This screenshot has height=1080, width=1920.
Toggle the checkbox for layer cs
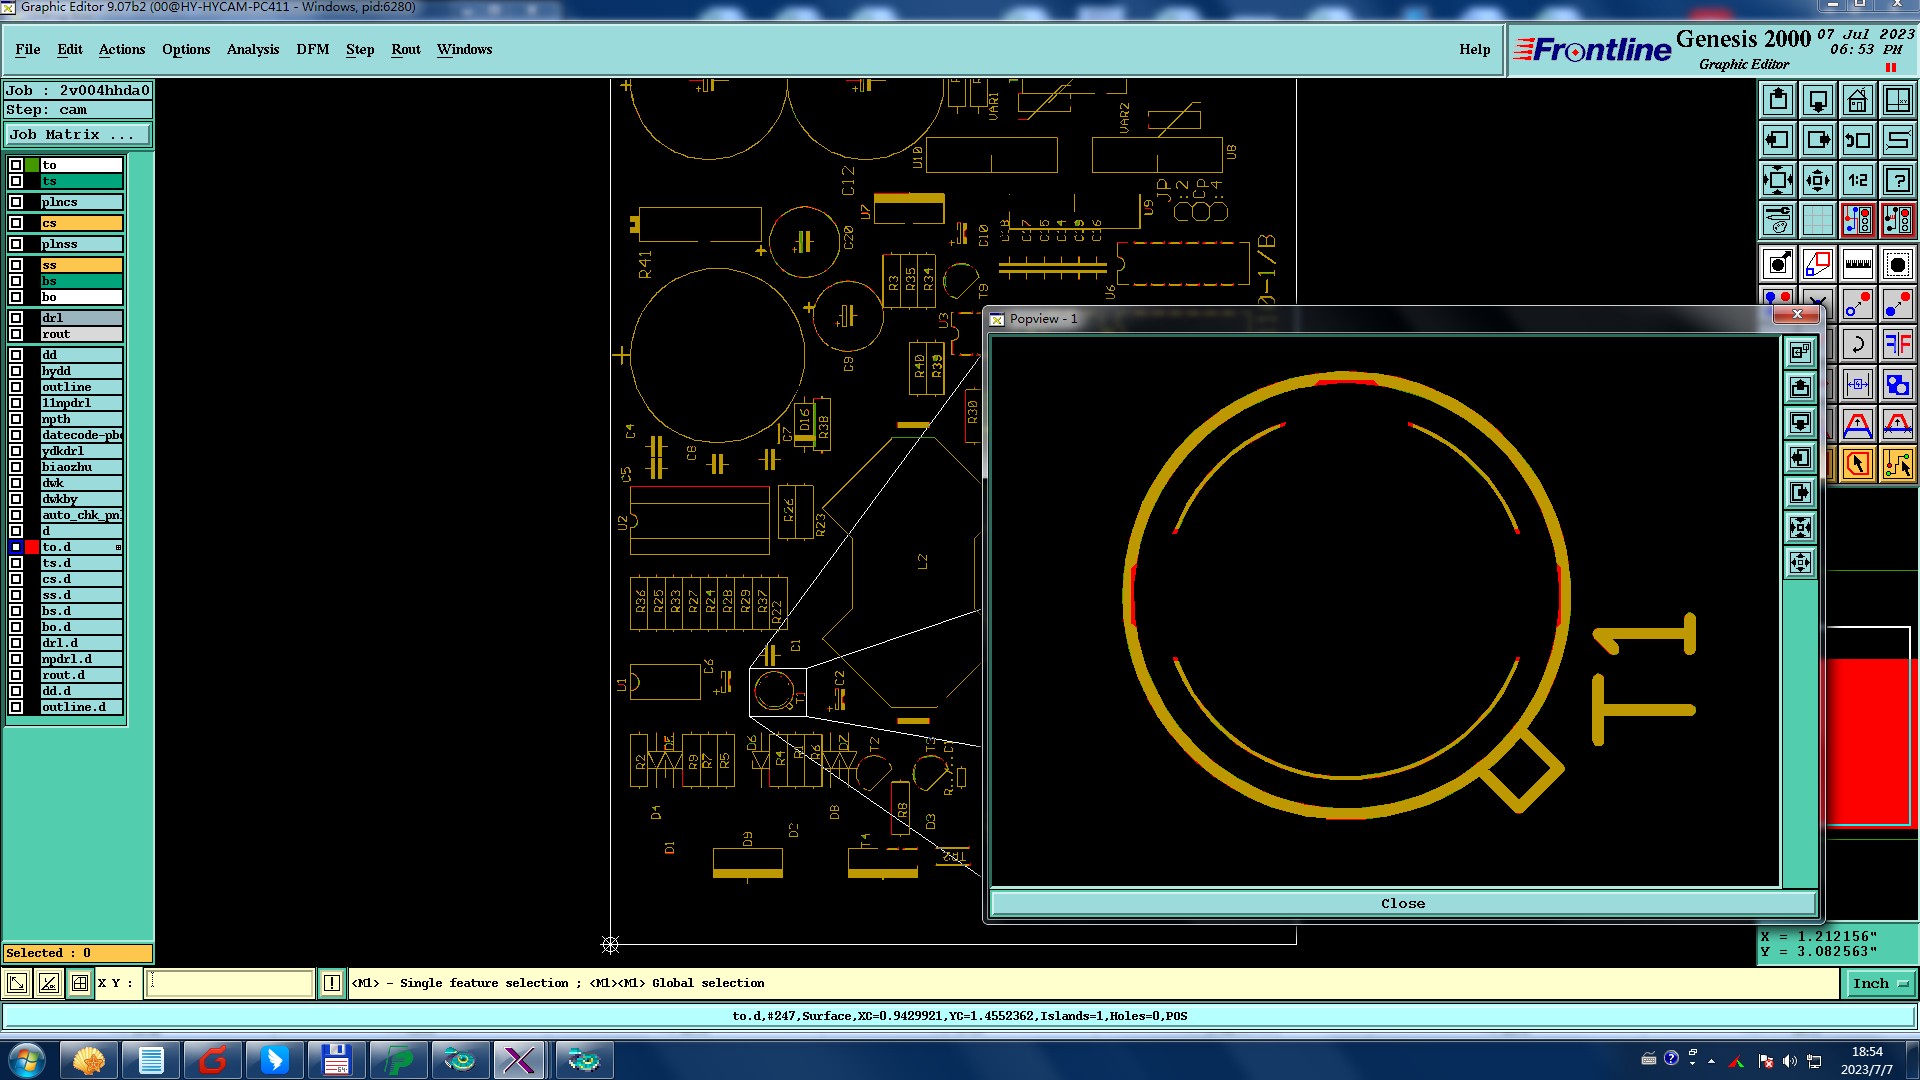pos(16,223)
